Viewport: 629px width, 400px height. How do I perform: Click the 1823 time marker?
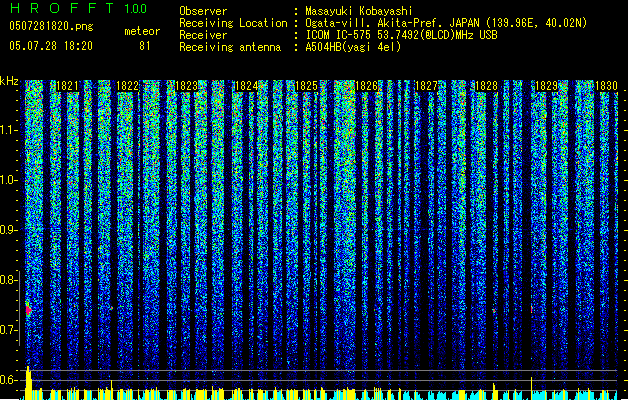(187, 86)
